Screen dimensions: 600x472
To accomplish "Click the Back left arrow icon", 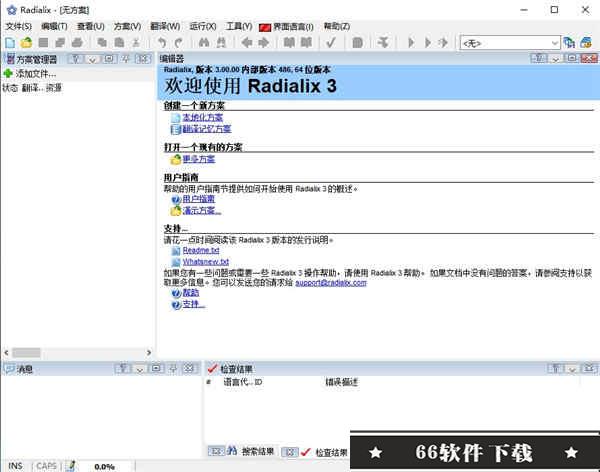I will (247, 42).
